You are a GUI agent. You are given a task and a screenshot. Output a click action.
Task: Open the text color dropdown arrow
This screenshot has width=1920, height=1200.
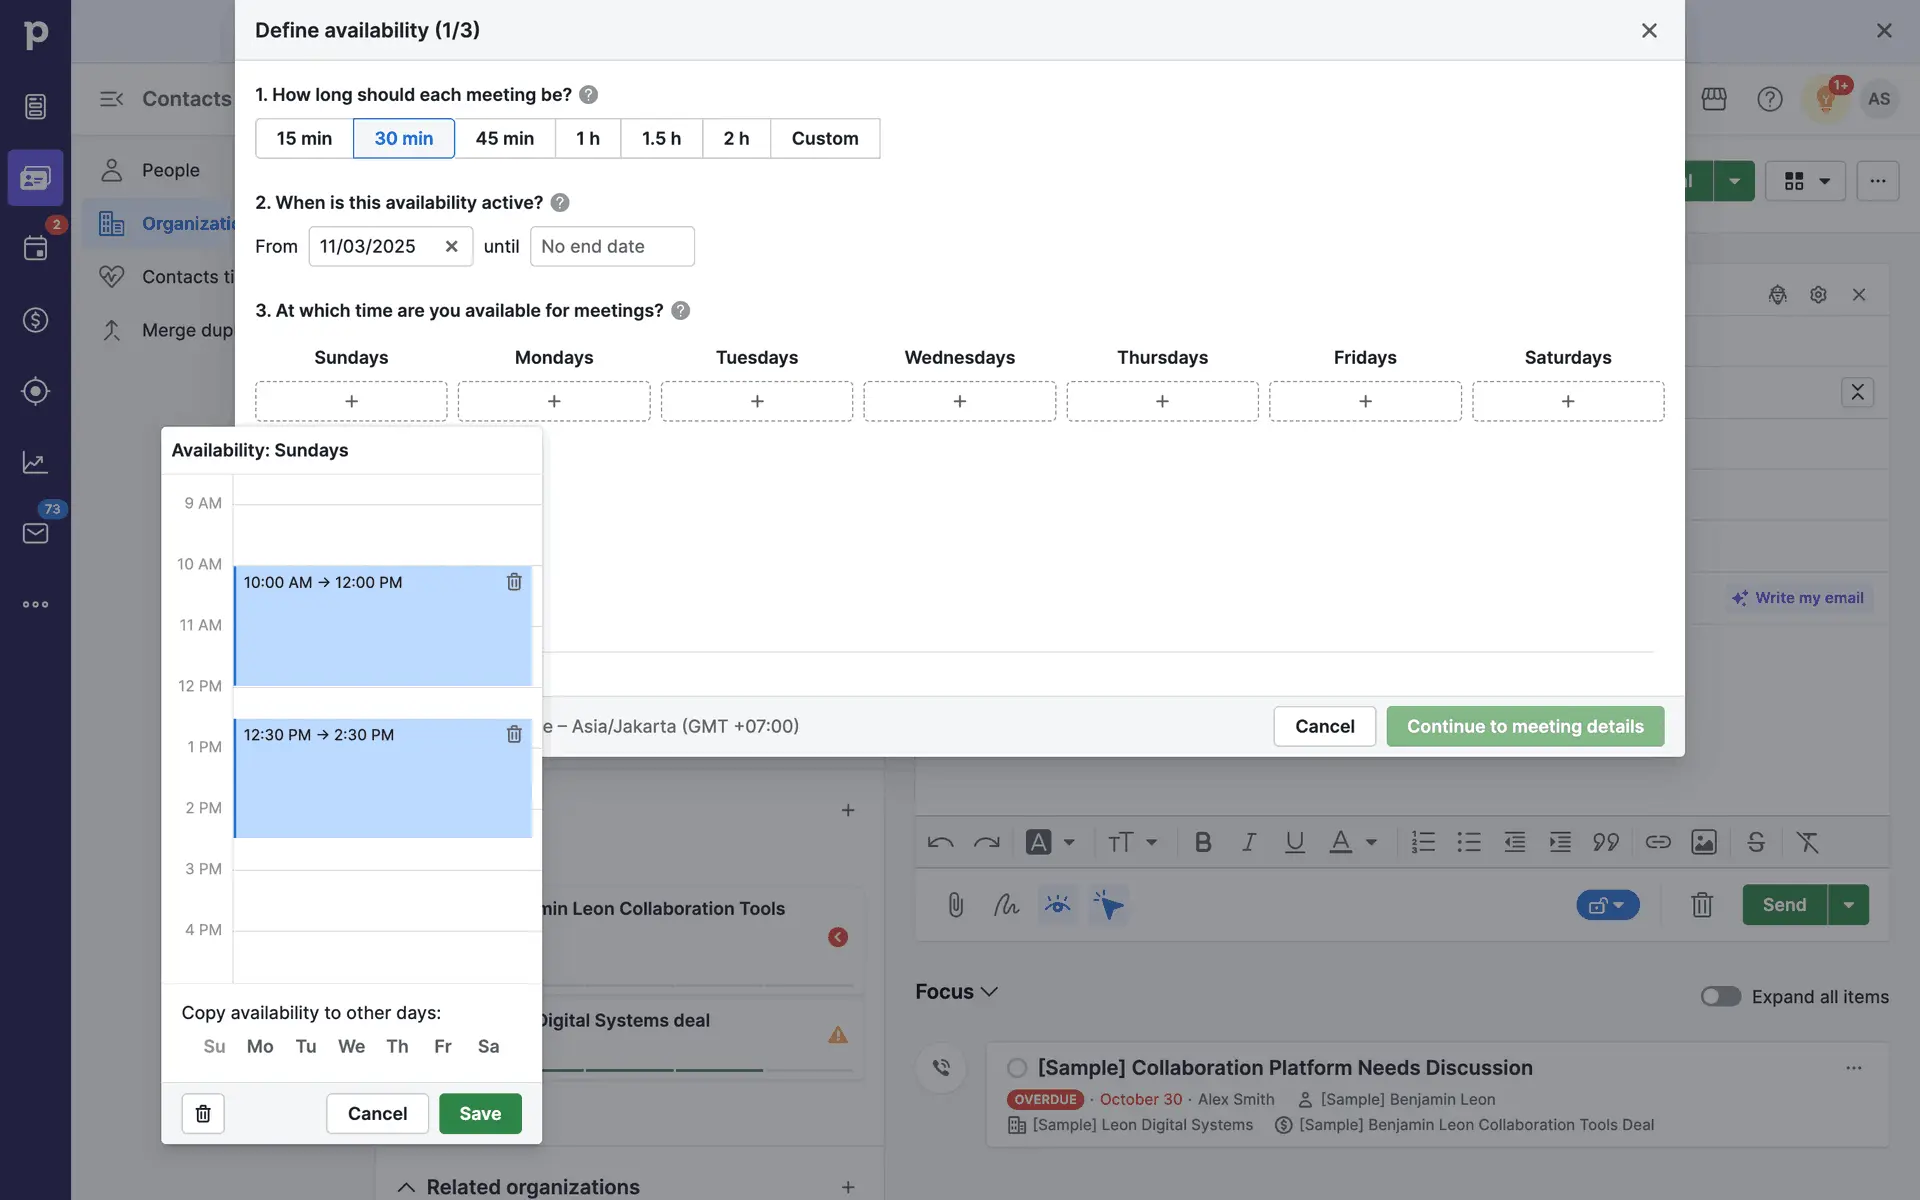[x=1371, y=842]
